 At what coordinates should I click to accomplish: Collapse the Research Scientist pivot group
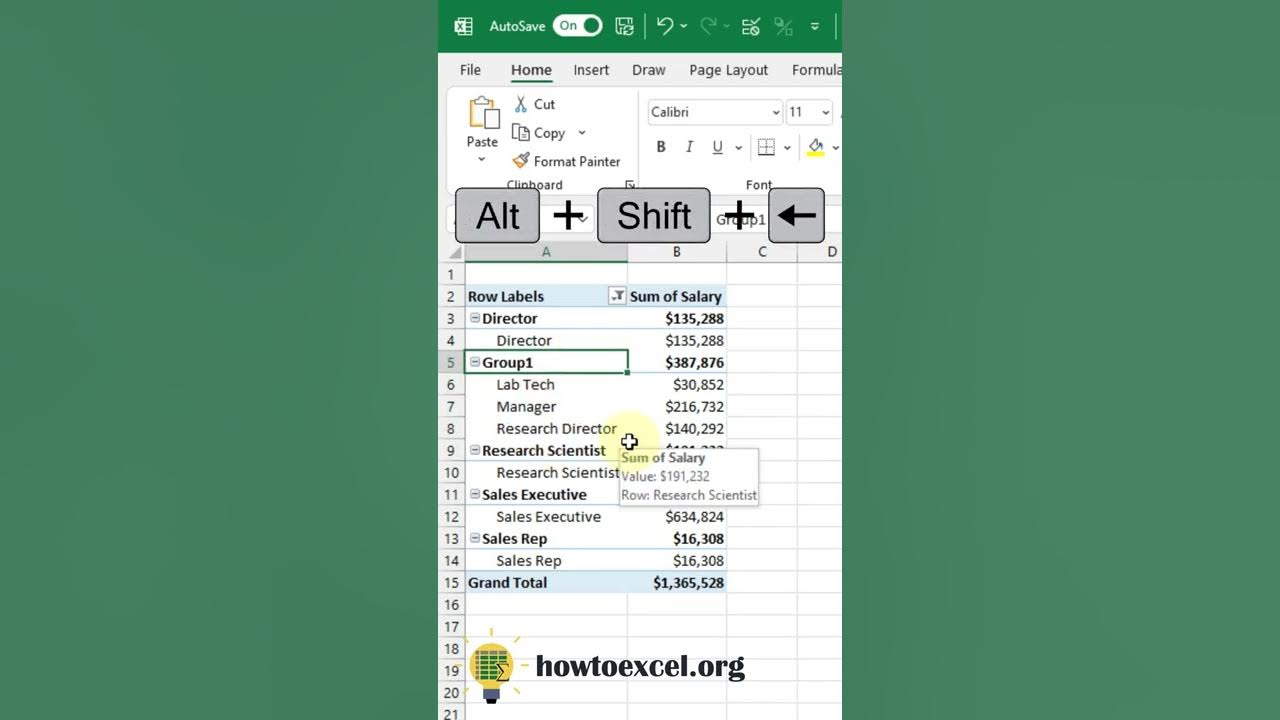pos(475,450)
